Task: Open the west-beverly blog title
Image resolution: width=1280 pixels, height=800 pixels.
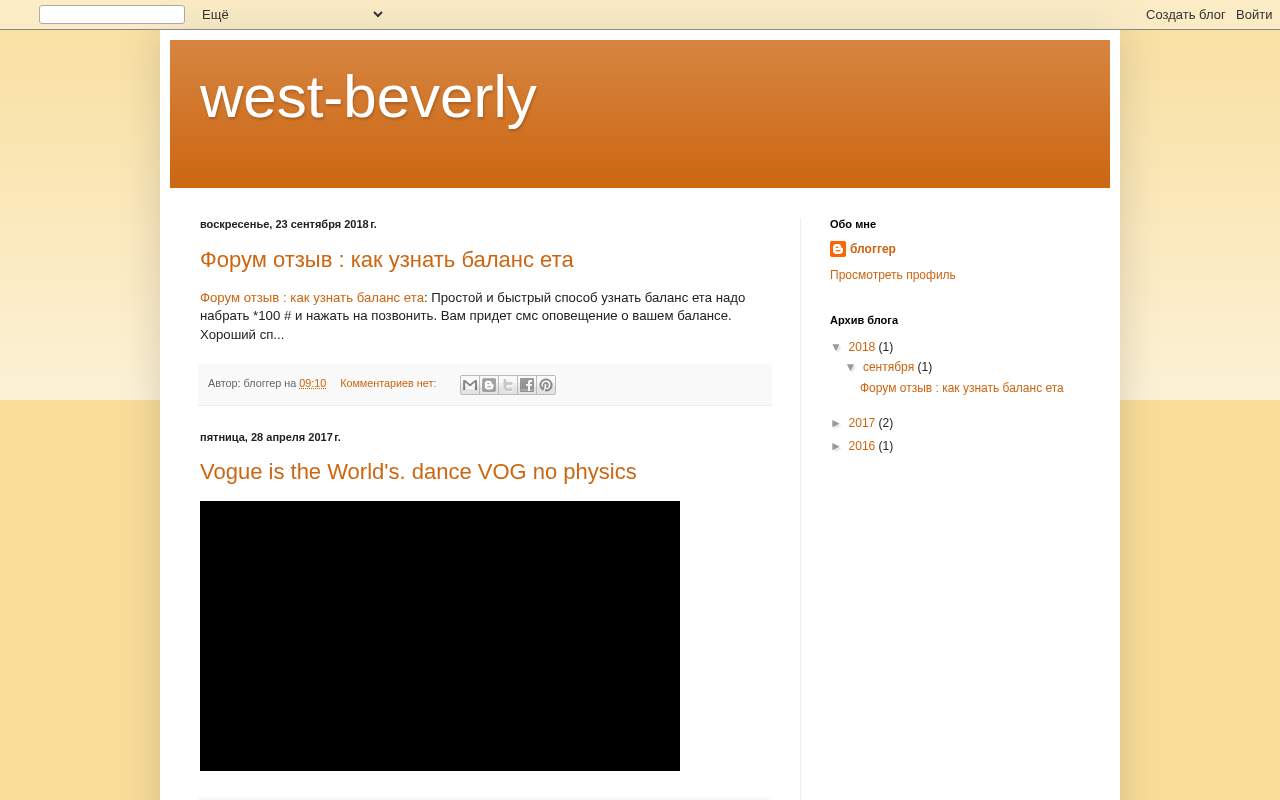Action: click(368, 97)
